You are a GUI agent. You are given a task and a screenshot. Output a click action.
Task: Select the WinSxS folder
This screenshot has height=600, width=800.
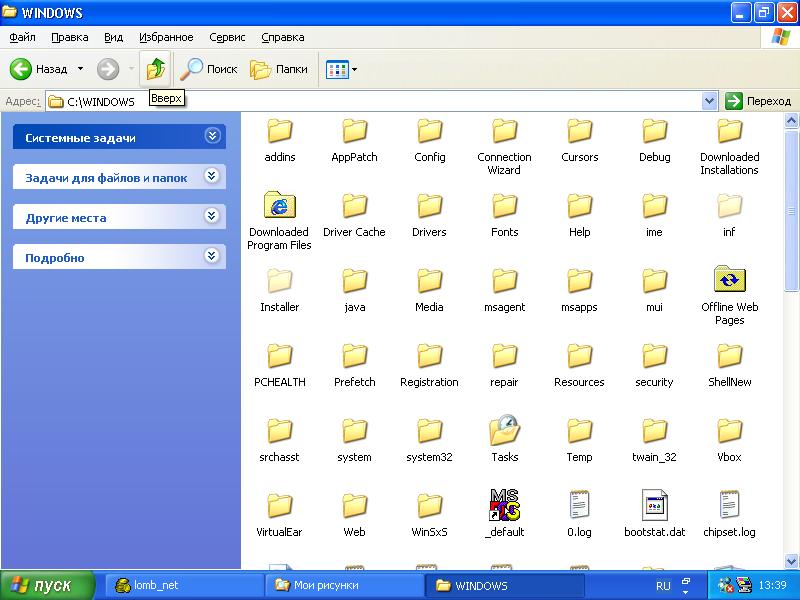429,515
